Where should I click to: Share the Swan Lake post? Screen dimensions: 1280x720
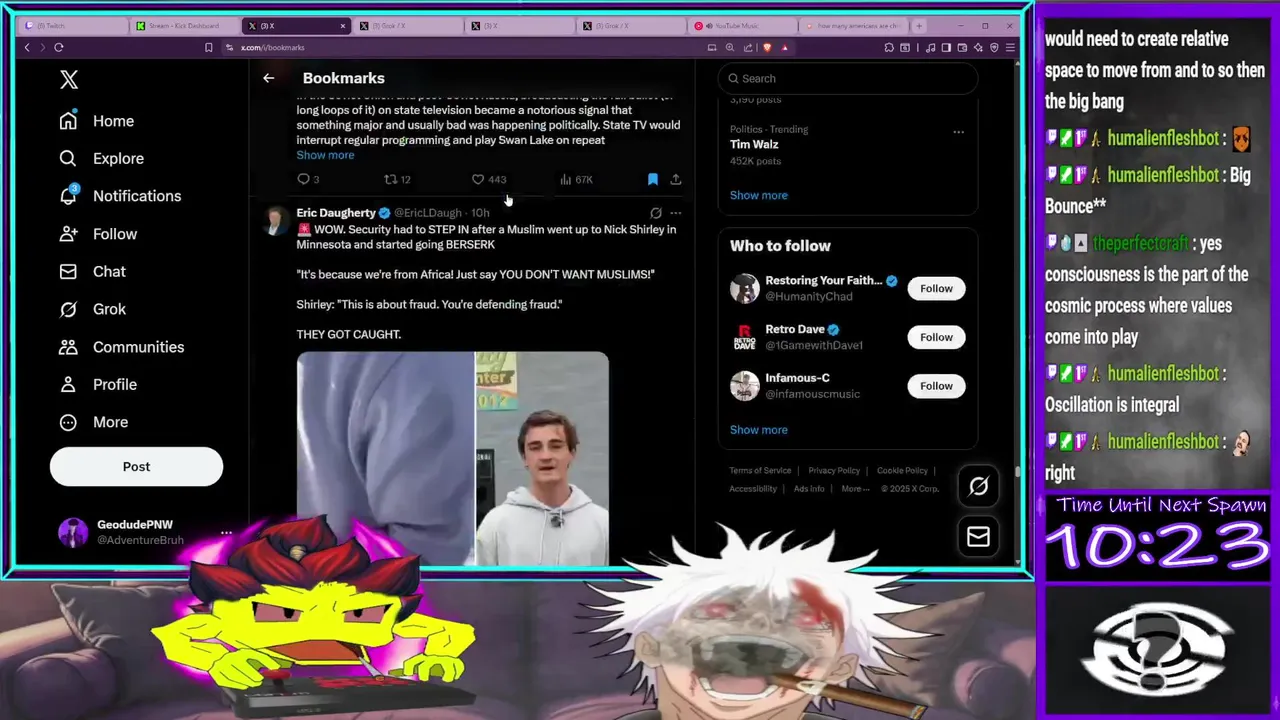pos(676,179)
